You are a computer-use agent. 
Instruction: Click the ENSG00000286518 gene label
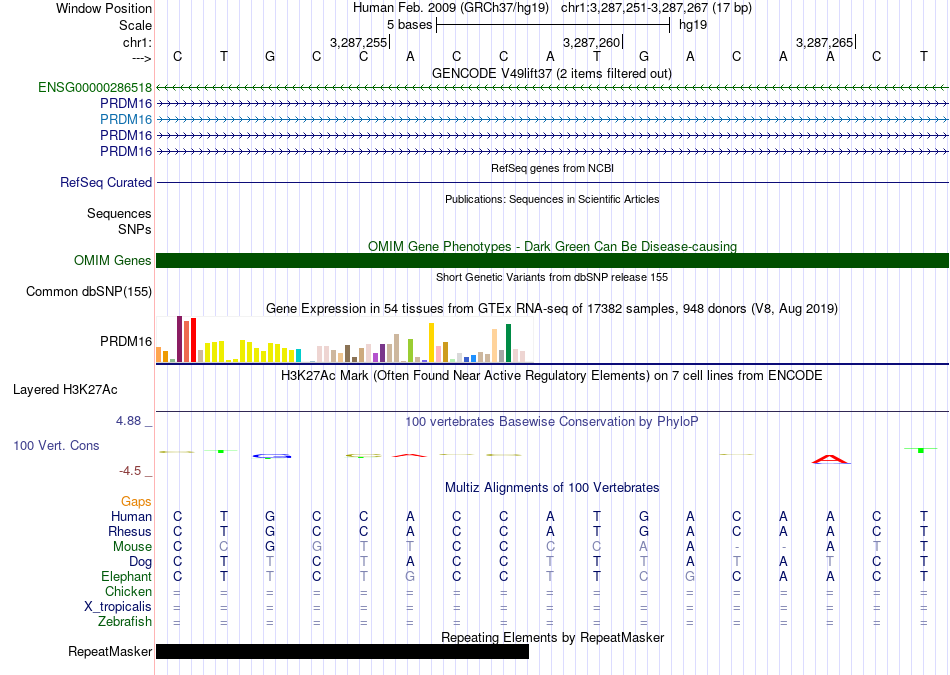click(95, 87)
